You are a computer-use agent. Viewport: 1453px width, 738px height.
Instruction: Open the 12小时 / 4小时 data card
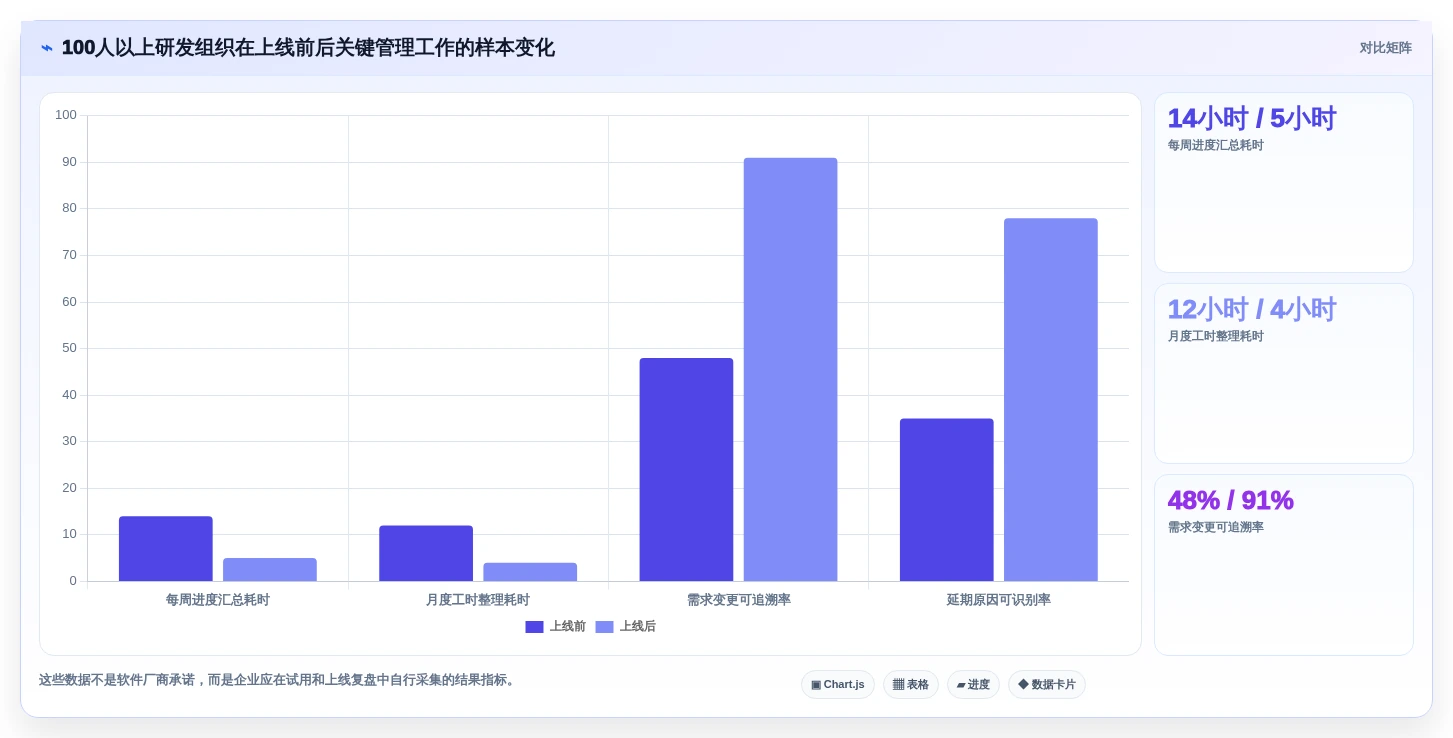[x=1284, y=374]
